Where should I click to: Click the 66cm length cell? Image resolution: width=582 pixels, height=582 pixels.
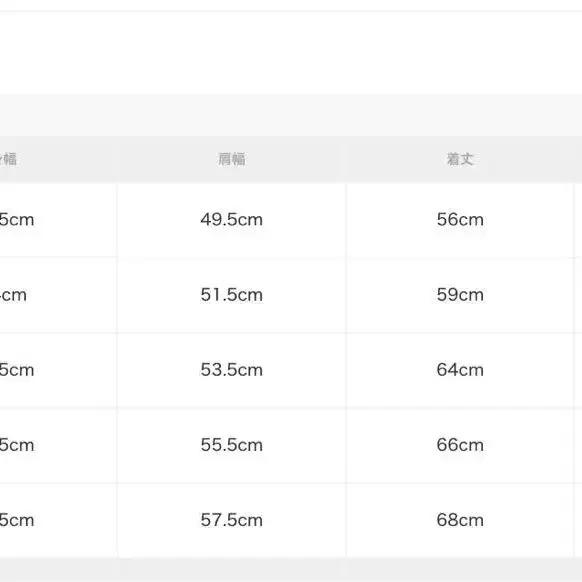(x=460, y=445)
